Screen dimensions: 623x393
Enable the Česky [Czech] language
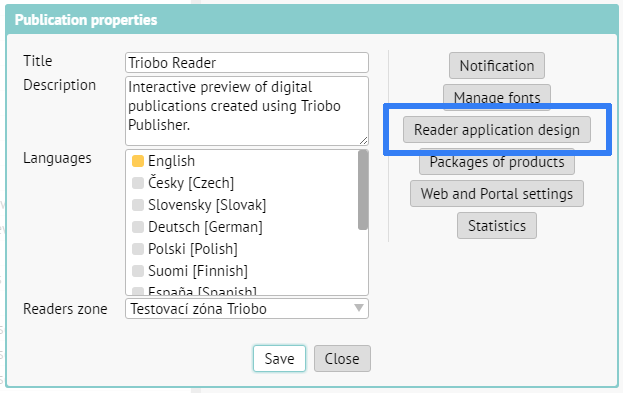click(x=138, y=183)
